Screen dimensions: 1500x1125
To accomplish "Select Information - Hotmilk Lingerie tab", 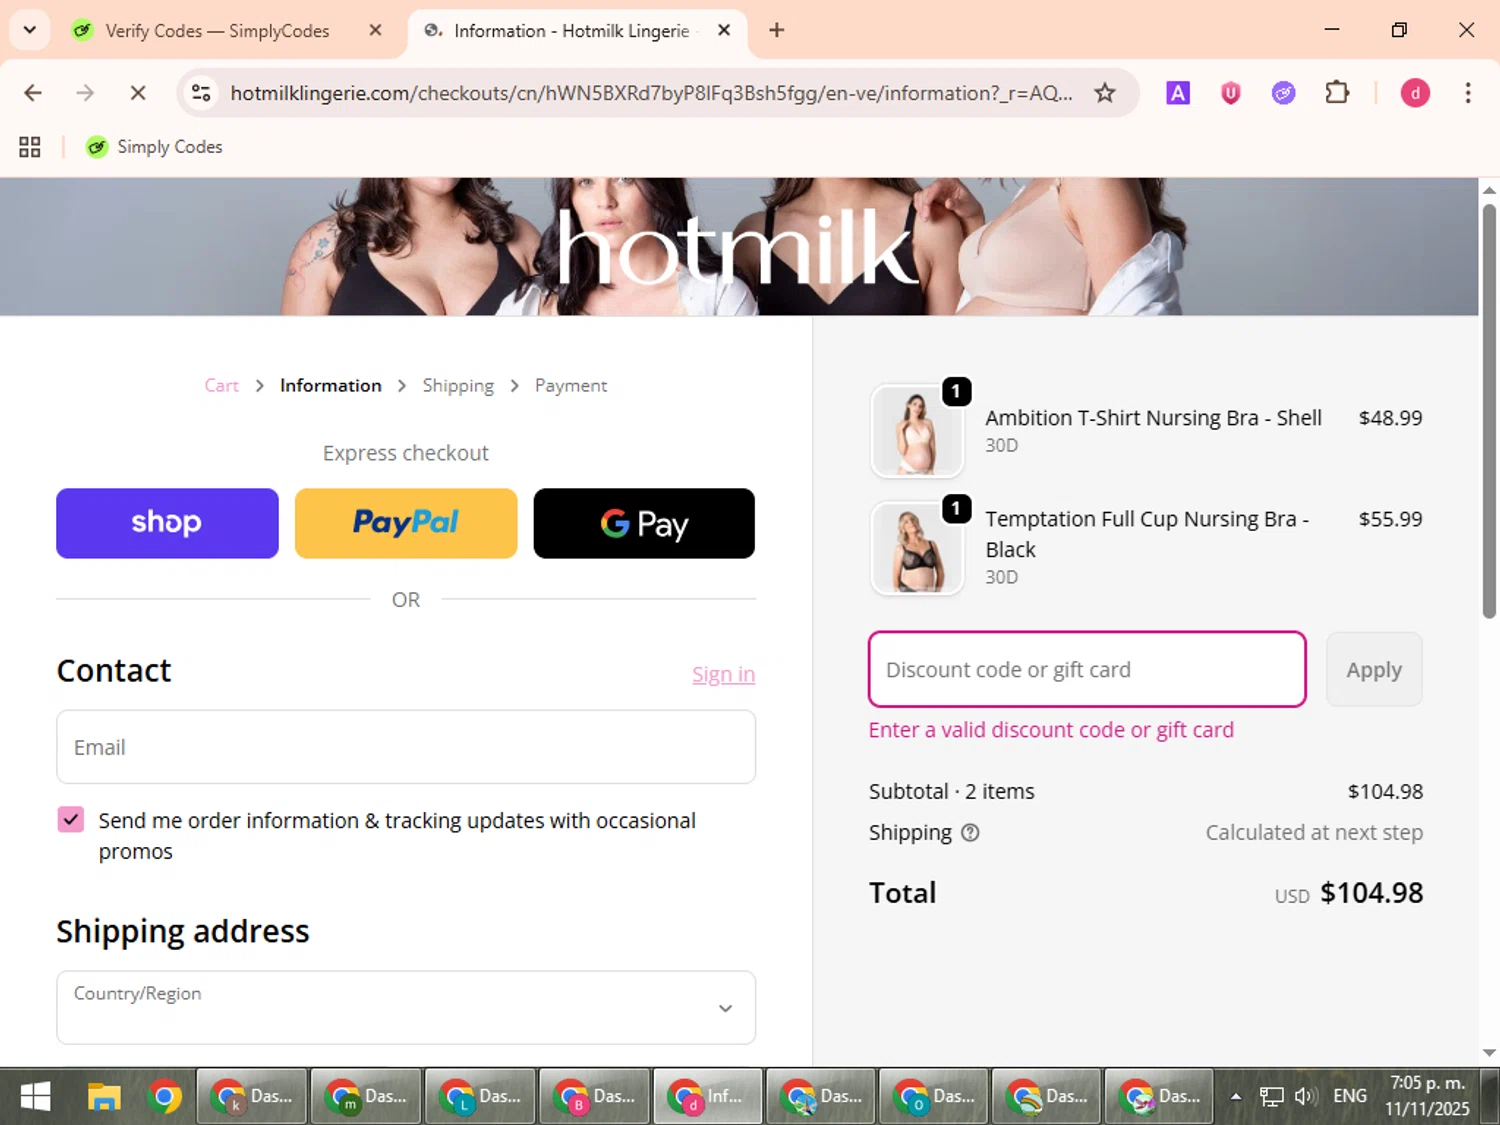I will tap(570, 31).
